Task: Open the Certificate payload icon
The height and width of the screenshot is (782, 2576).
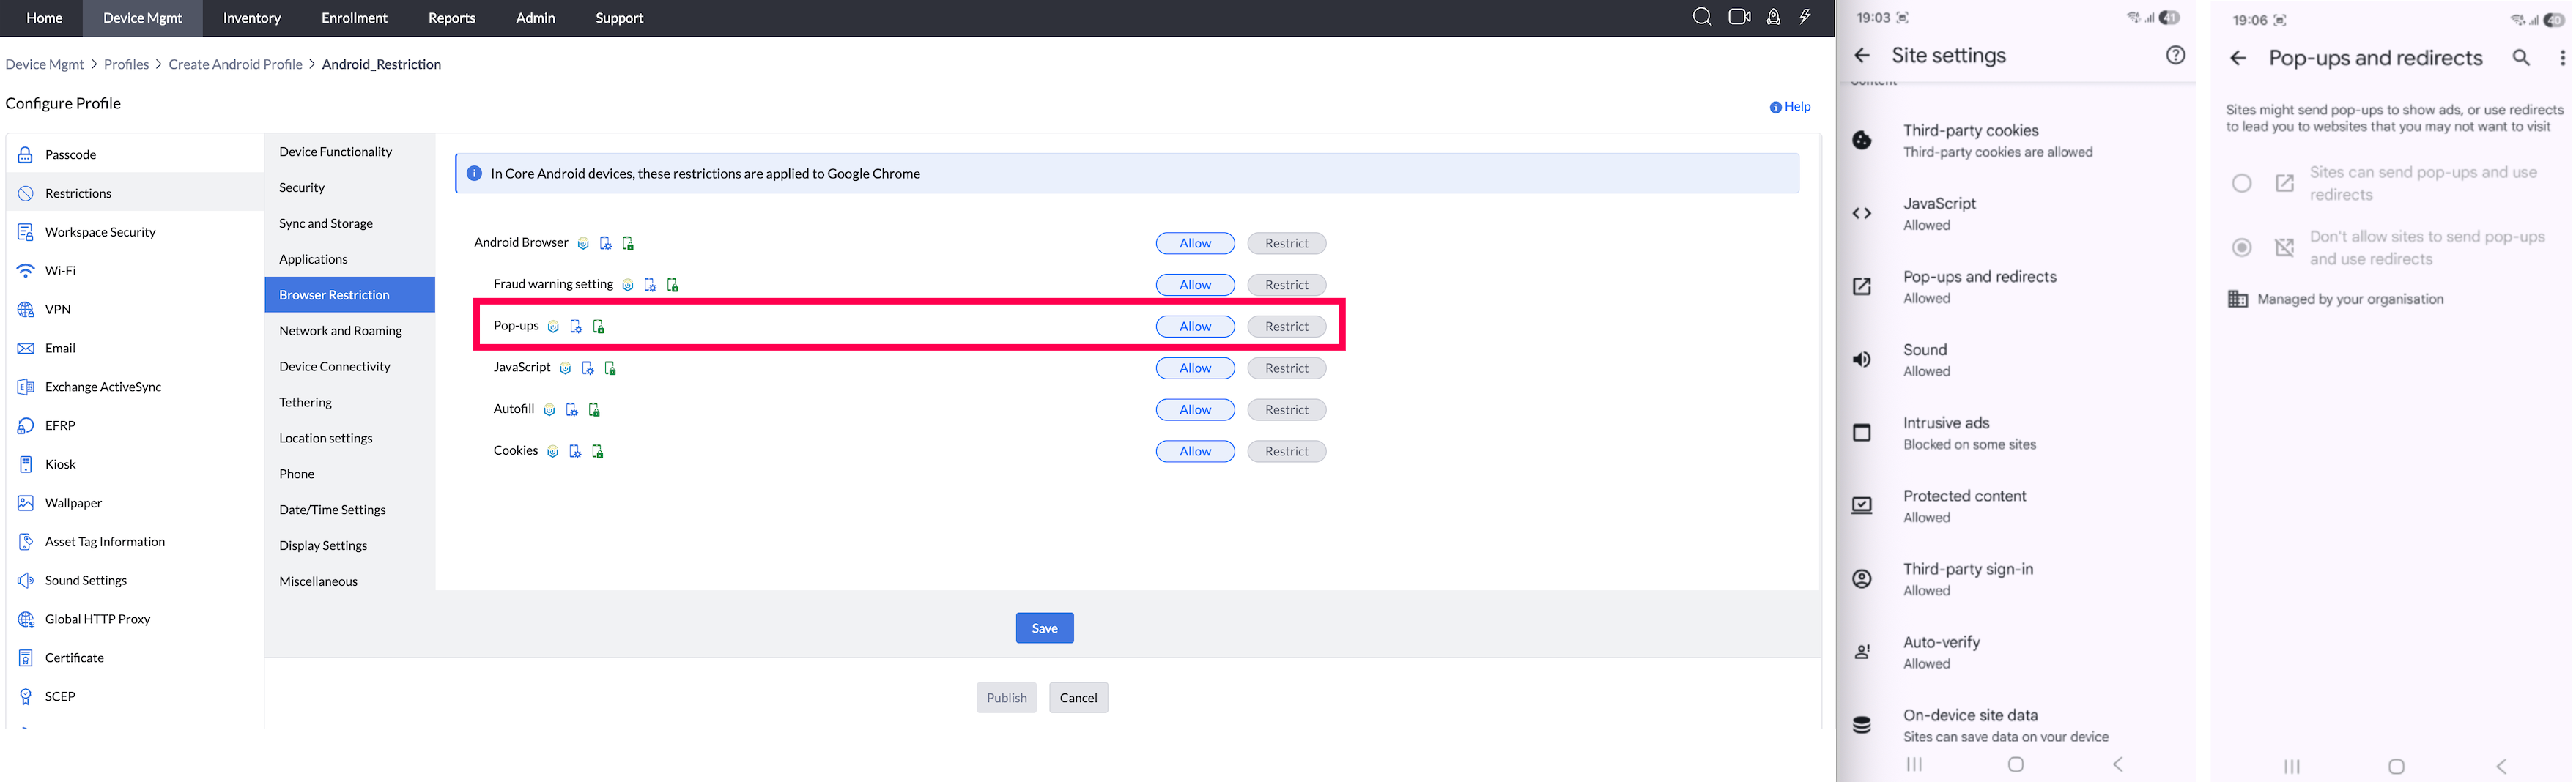Action: pyautogui.click(x=26, y=658)
